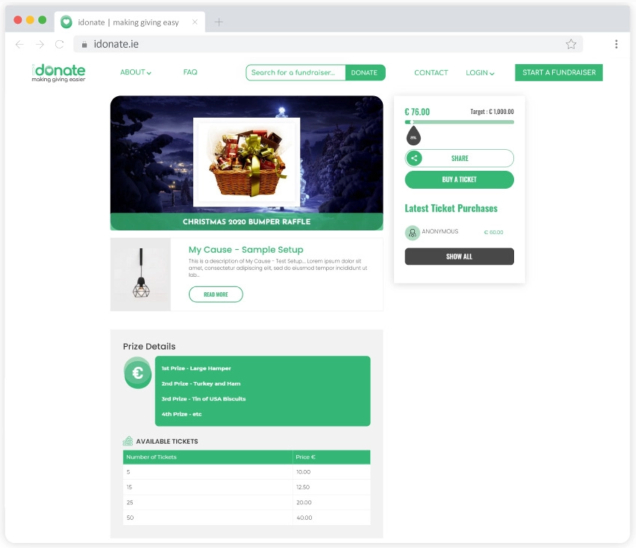
Task: Click the SHOW ALL purchases button
Action: [459, 256]
